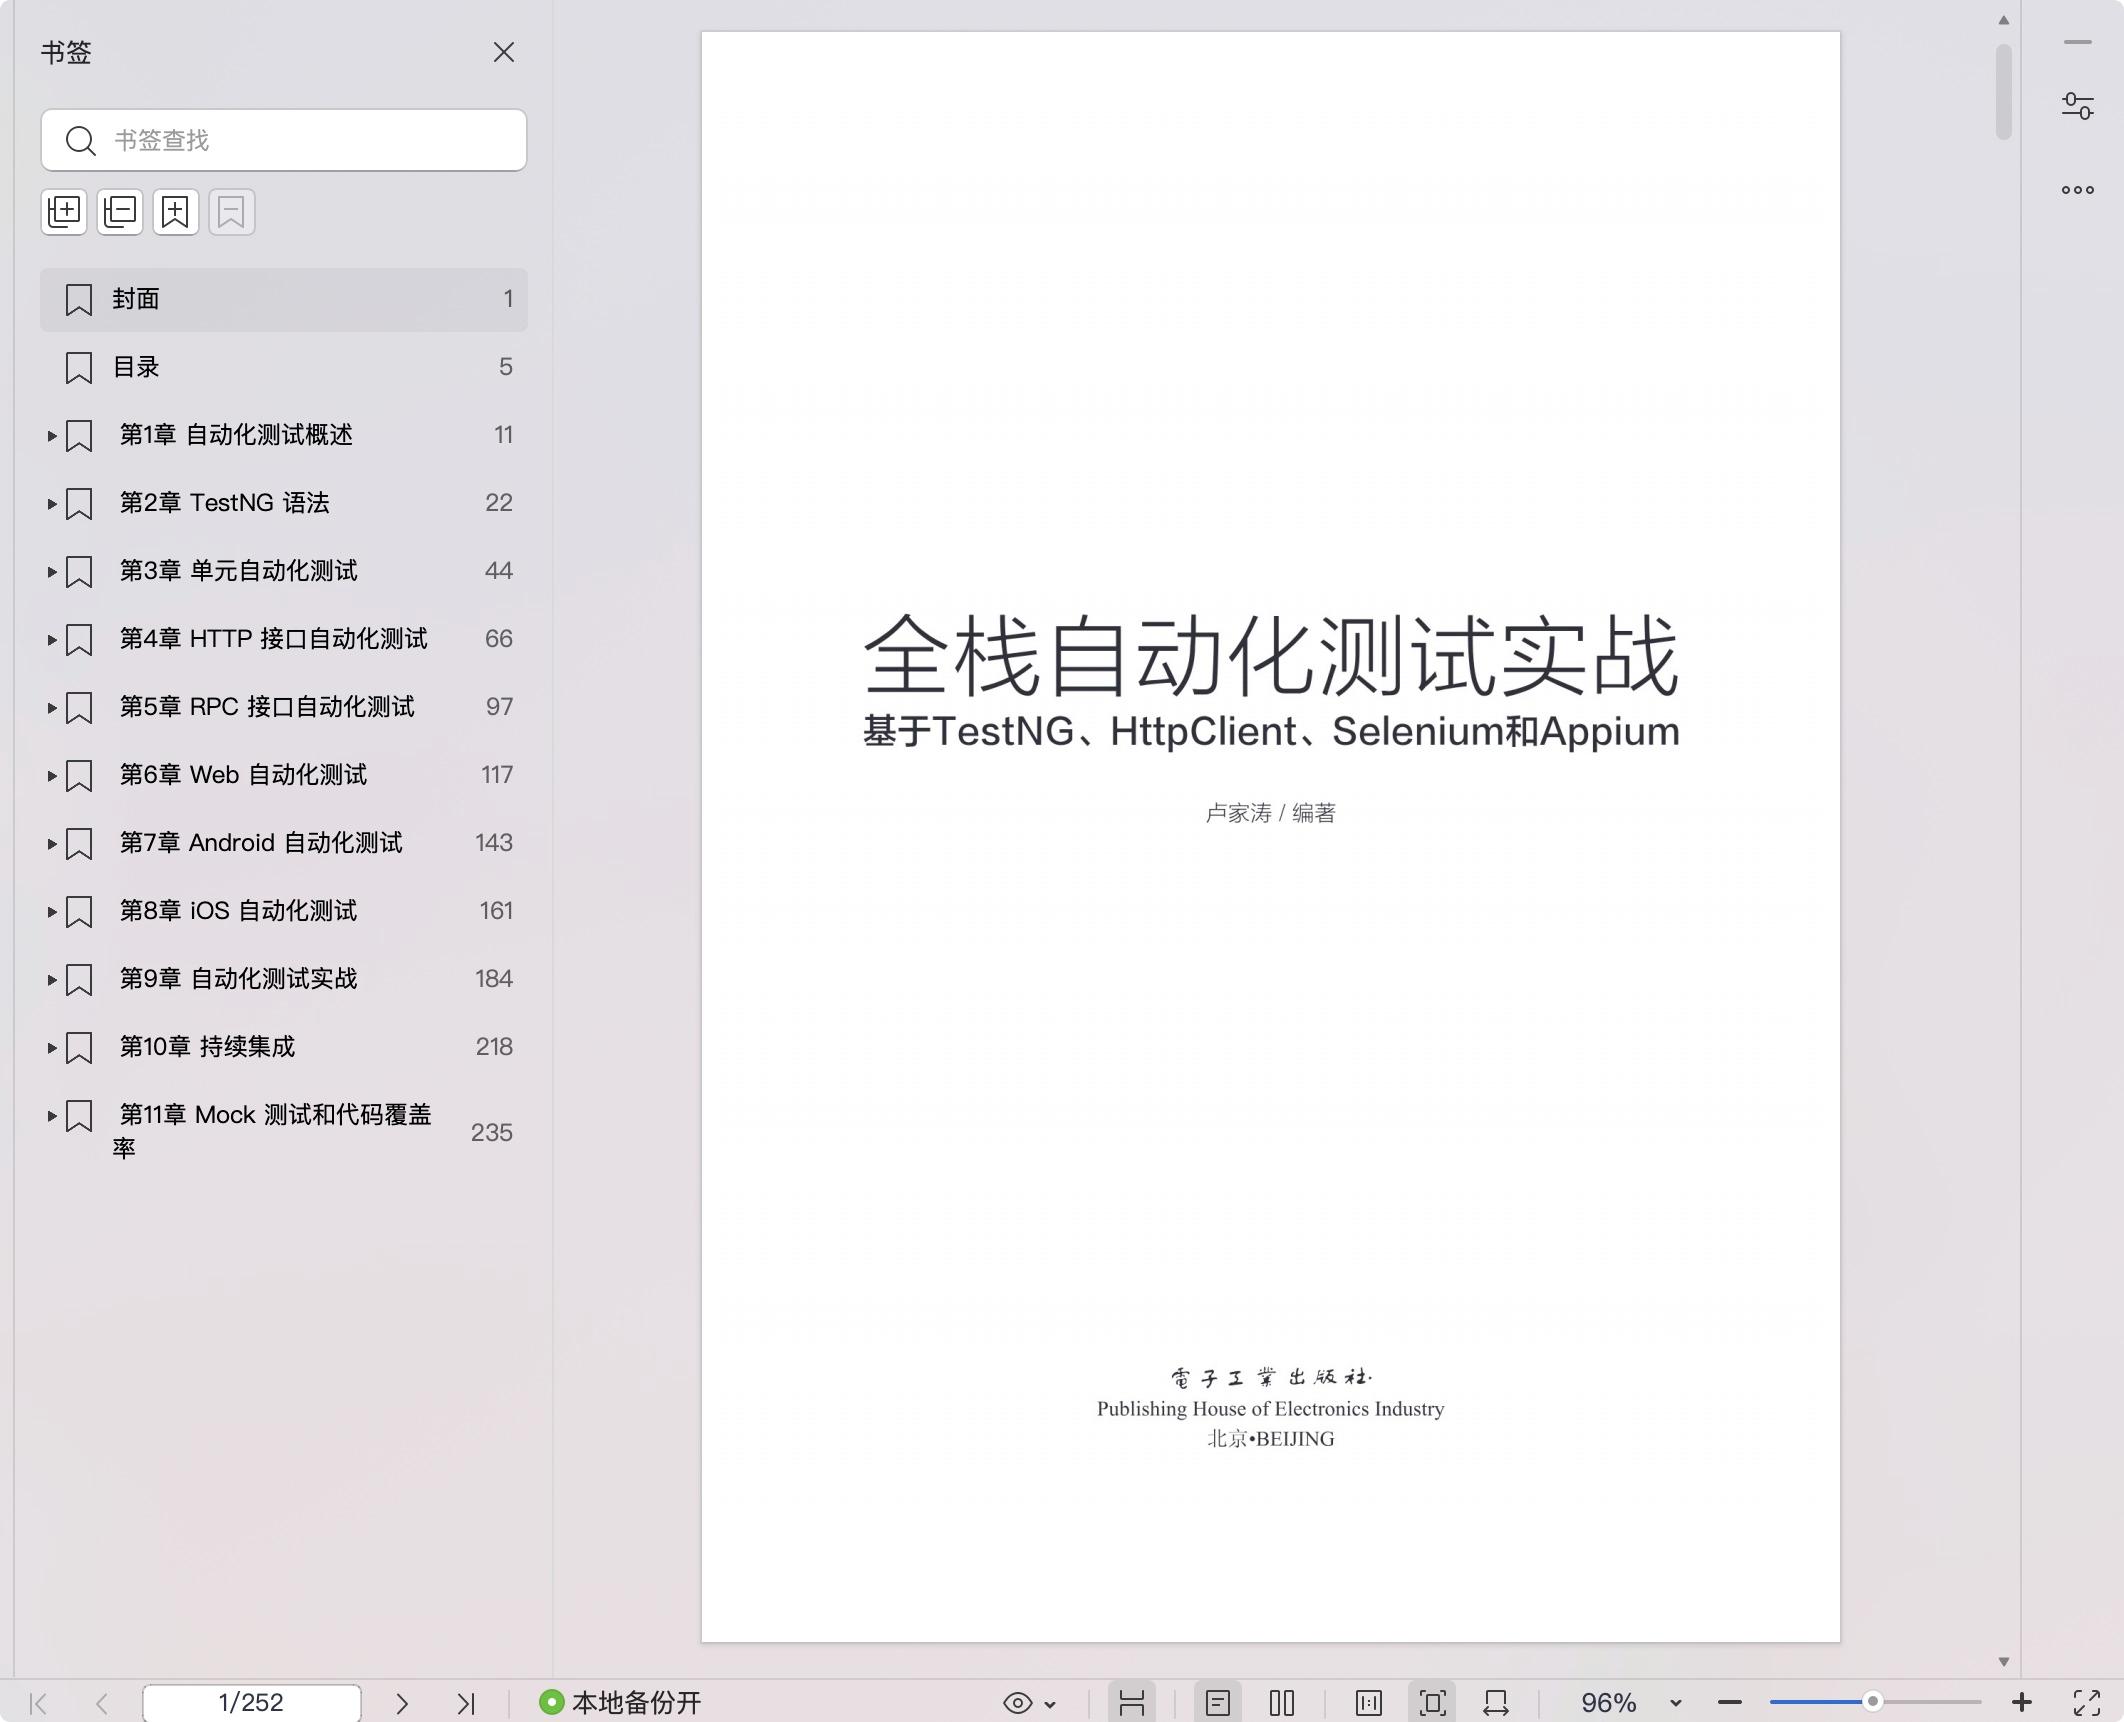This screenshot has height=1722, width=2124.
Task: Click author text 卢家涛 / 编著
Action: (x=1270, y=814)
